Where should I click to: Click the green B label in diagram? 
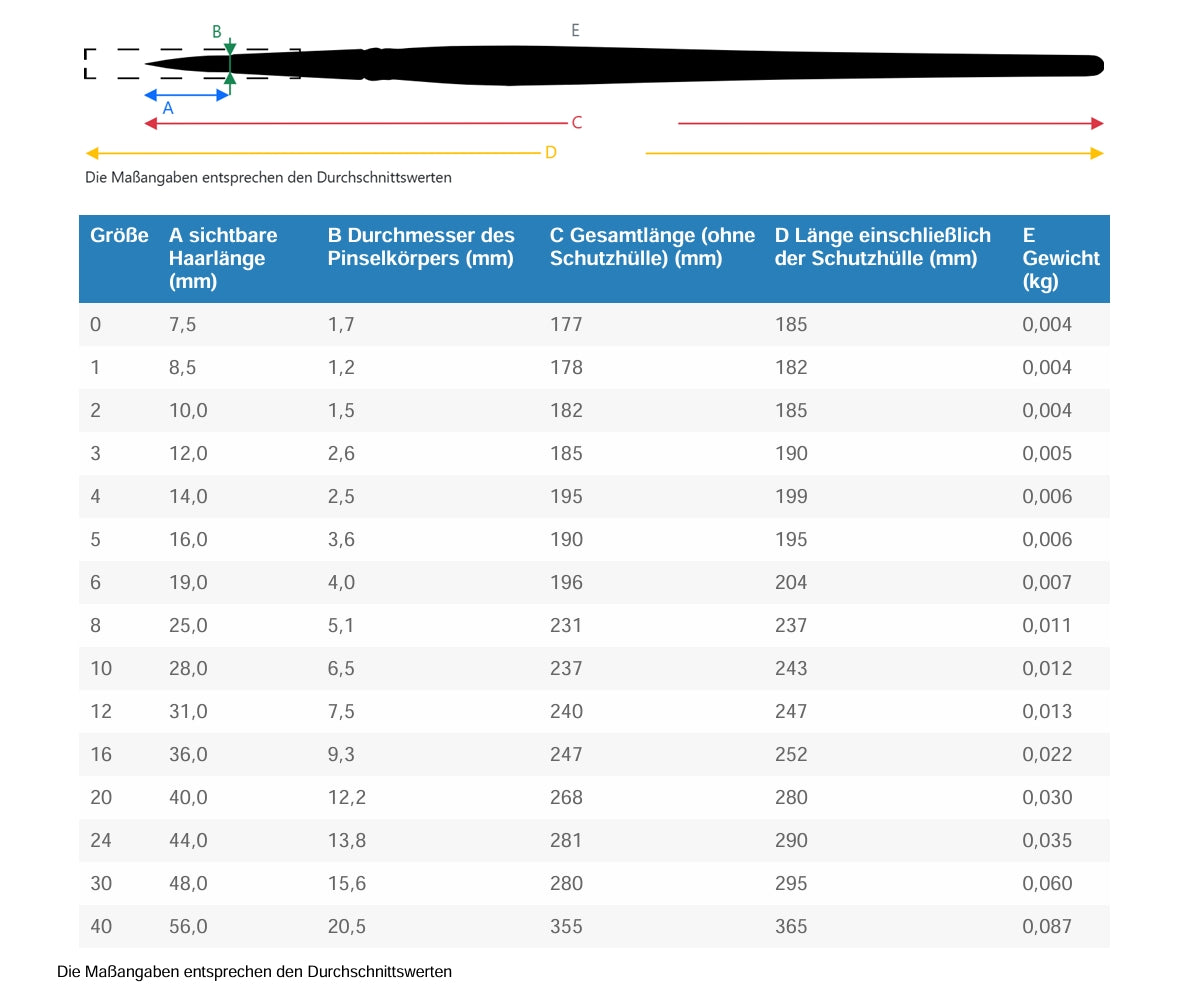(x=217, y=32)
